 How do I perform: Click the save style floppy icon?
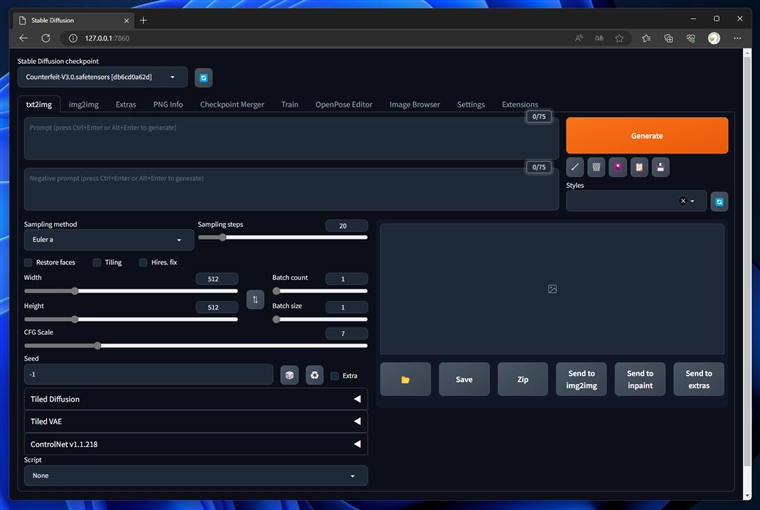660,167
